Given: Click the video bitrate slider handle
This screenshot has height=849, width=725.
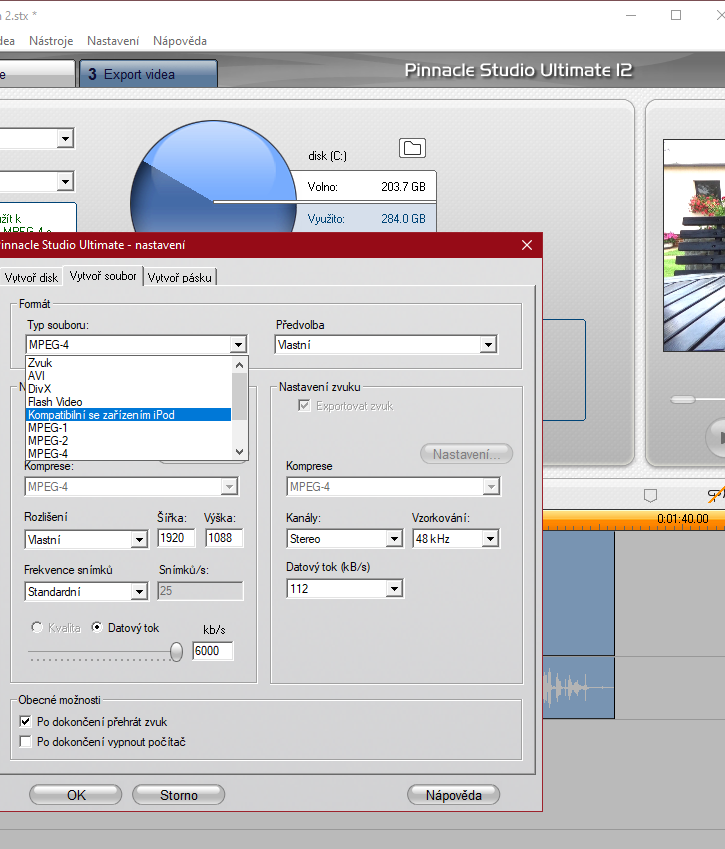Looking at the screenshot, I should coord(177,651).
